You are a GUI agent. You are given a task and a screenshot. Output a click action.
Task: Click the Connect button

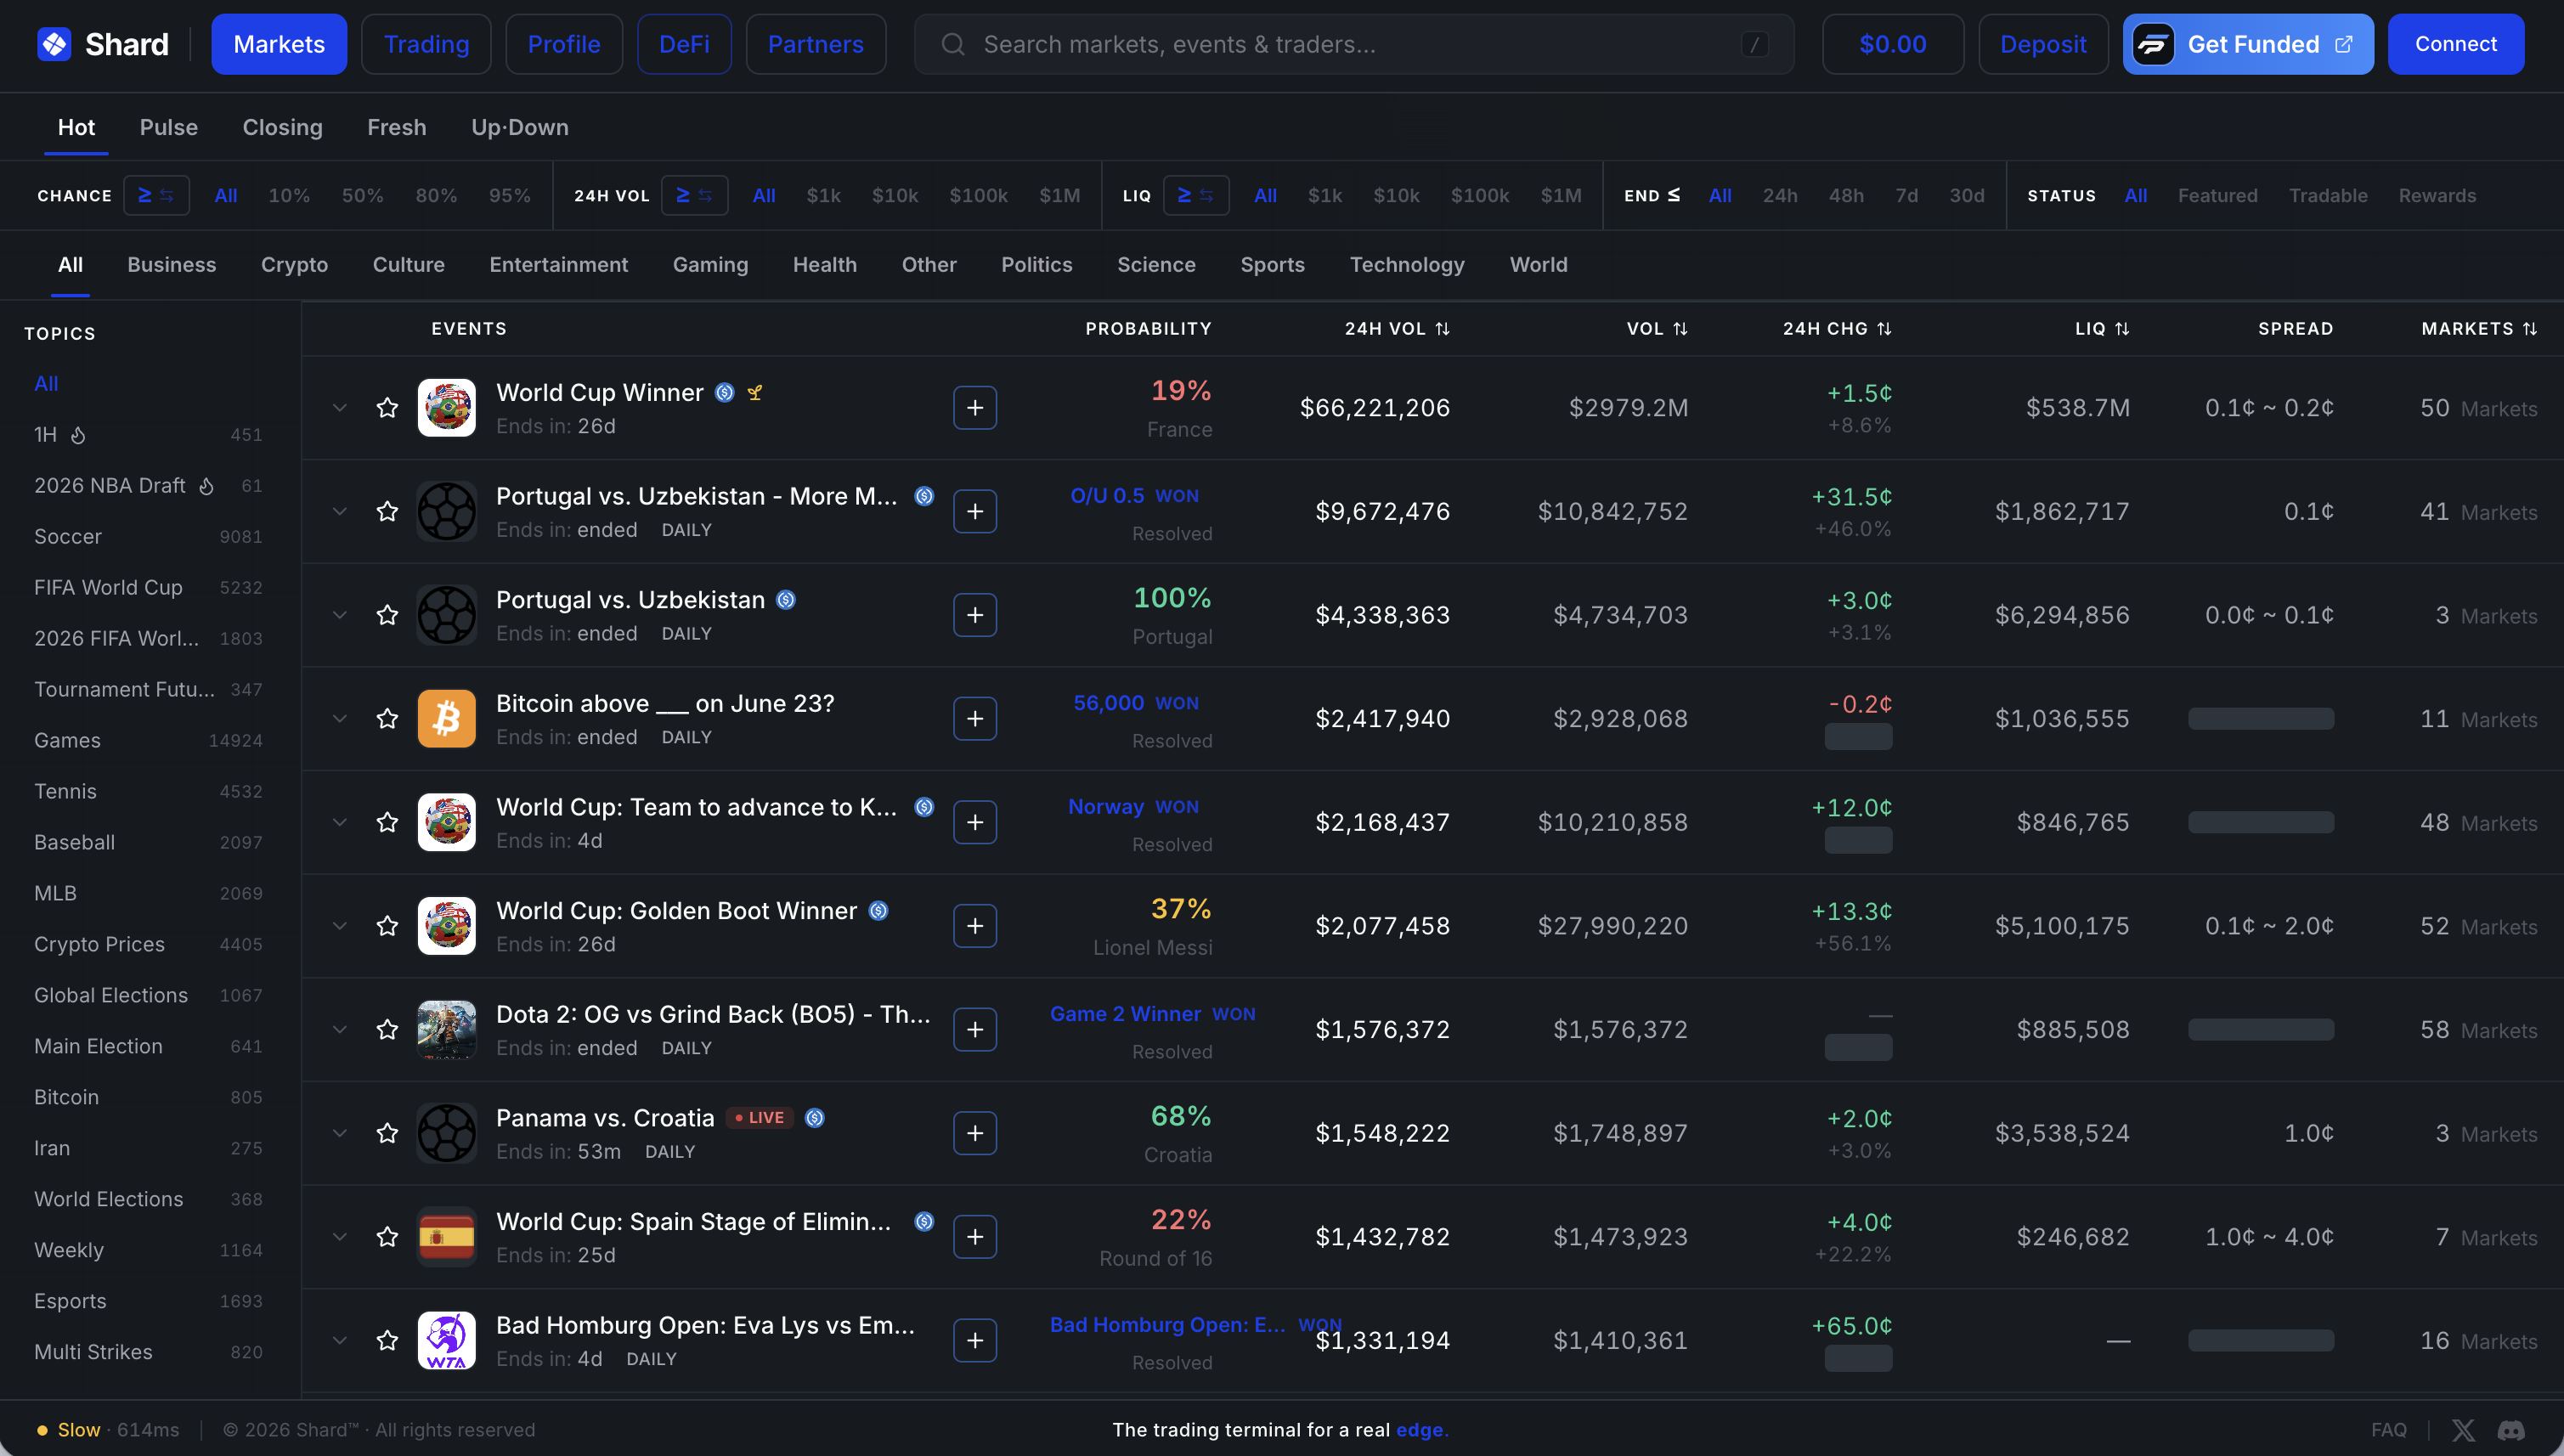(x=2455, y=44)
